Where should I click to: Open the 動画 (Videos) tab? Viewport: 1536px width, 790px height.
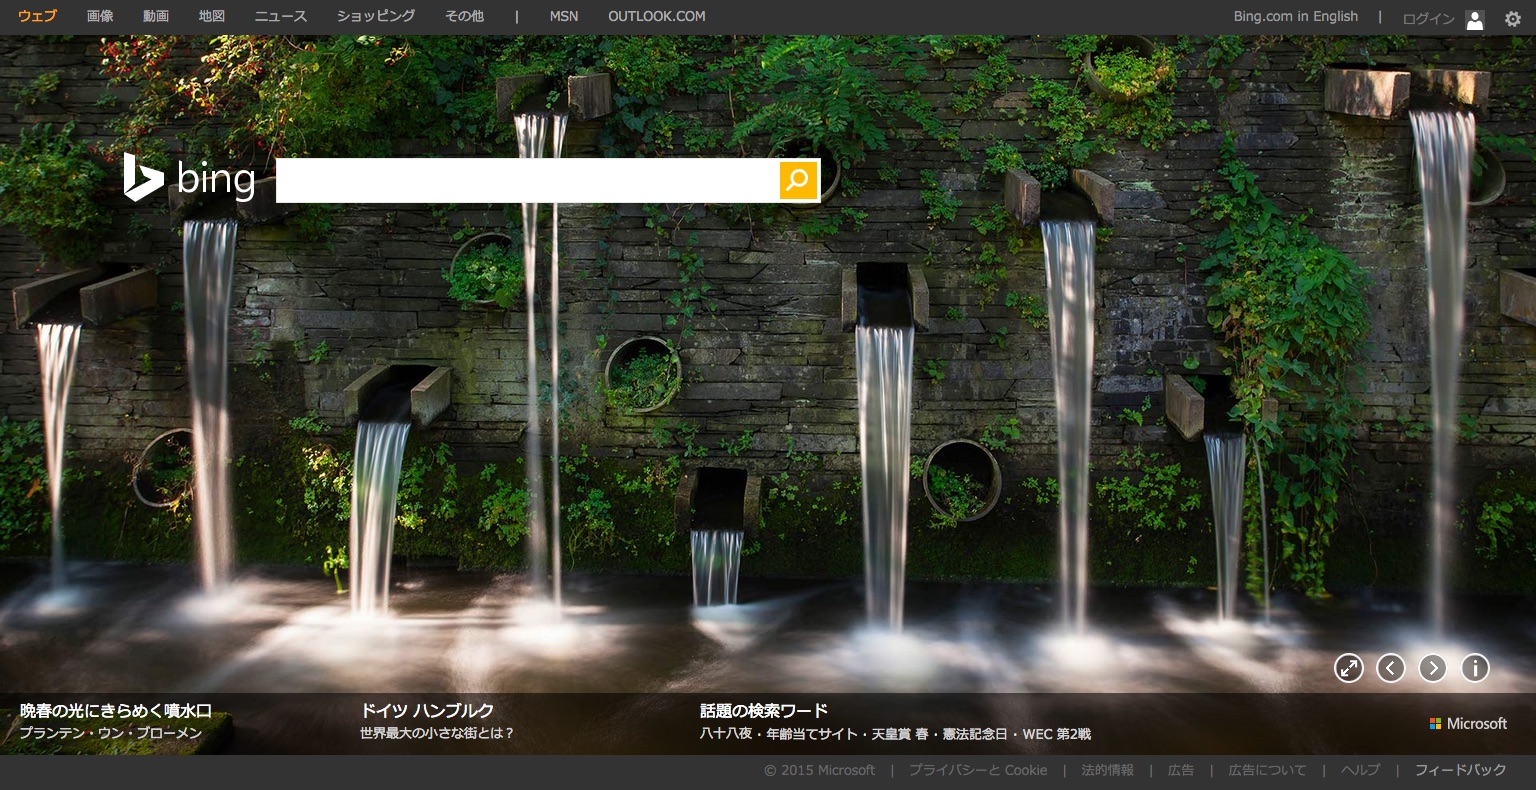point(156,16)
